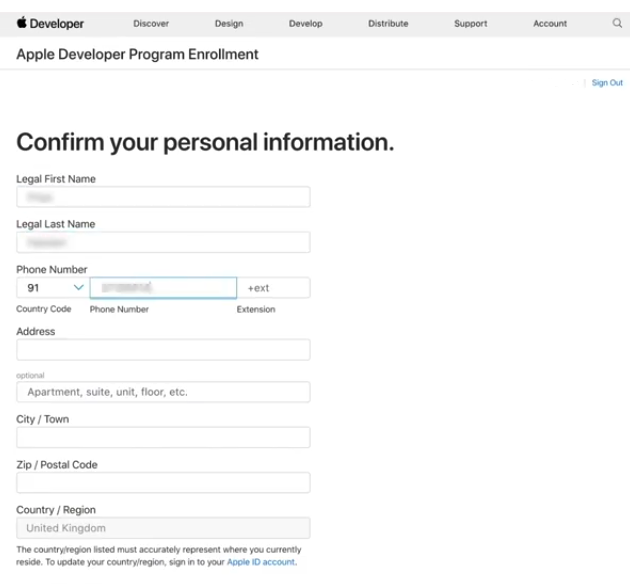Focus the Legal Last Name field
This screenshot has height=586, width=630.
coord(163,242)
